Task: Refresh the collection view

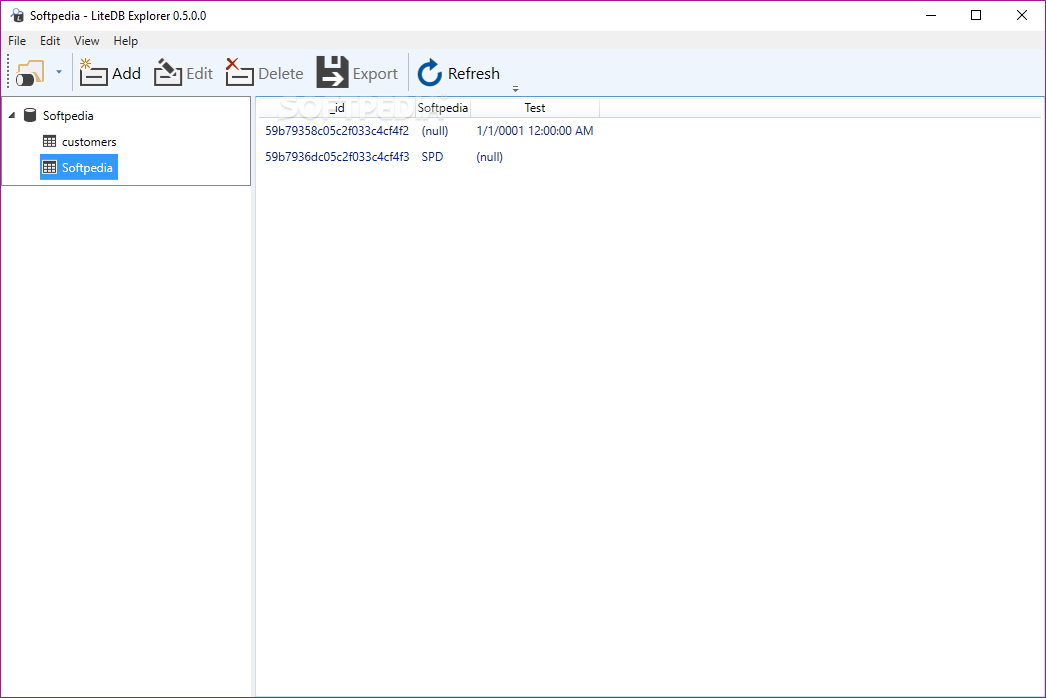Action: click(x=459, y=73)
